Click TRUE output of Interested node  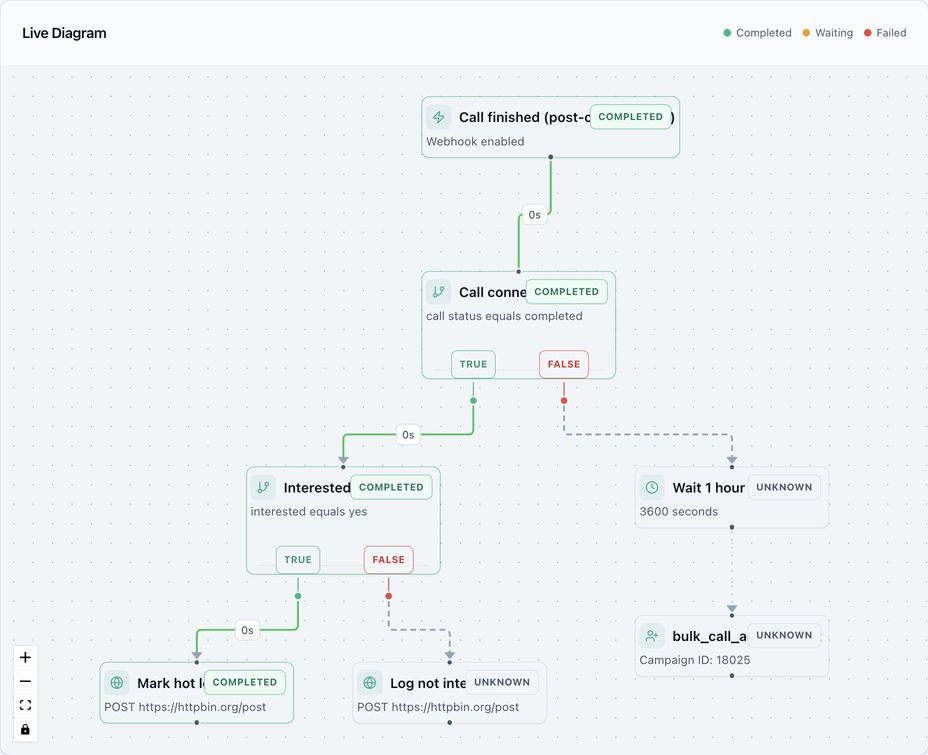pyautogui.click(x=298, y=559)
